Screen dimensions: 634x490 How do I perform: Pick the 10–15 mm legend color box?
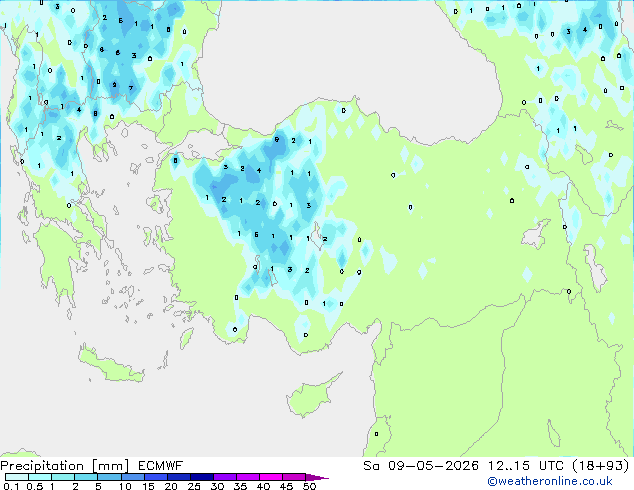(132, 477)
